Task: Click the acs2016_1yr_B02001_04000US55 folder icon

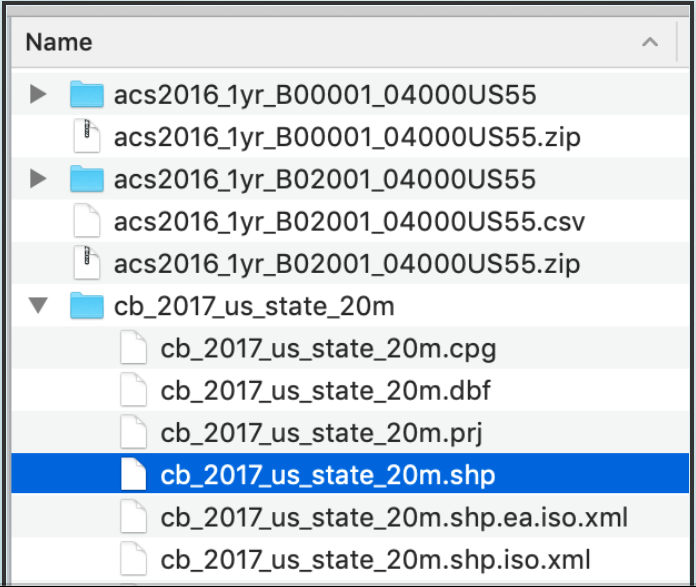Action: [x=88, y=180]
